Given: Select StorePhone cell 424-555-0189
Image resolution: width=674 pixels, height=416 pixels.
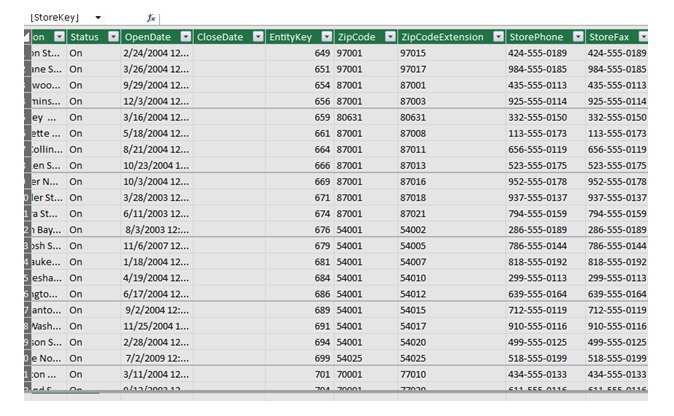Looking at the screenshot, I should coord(545,53).
